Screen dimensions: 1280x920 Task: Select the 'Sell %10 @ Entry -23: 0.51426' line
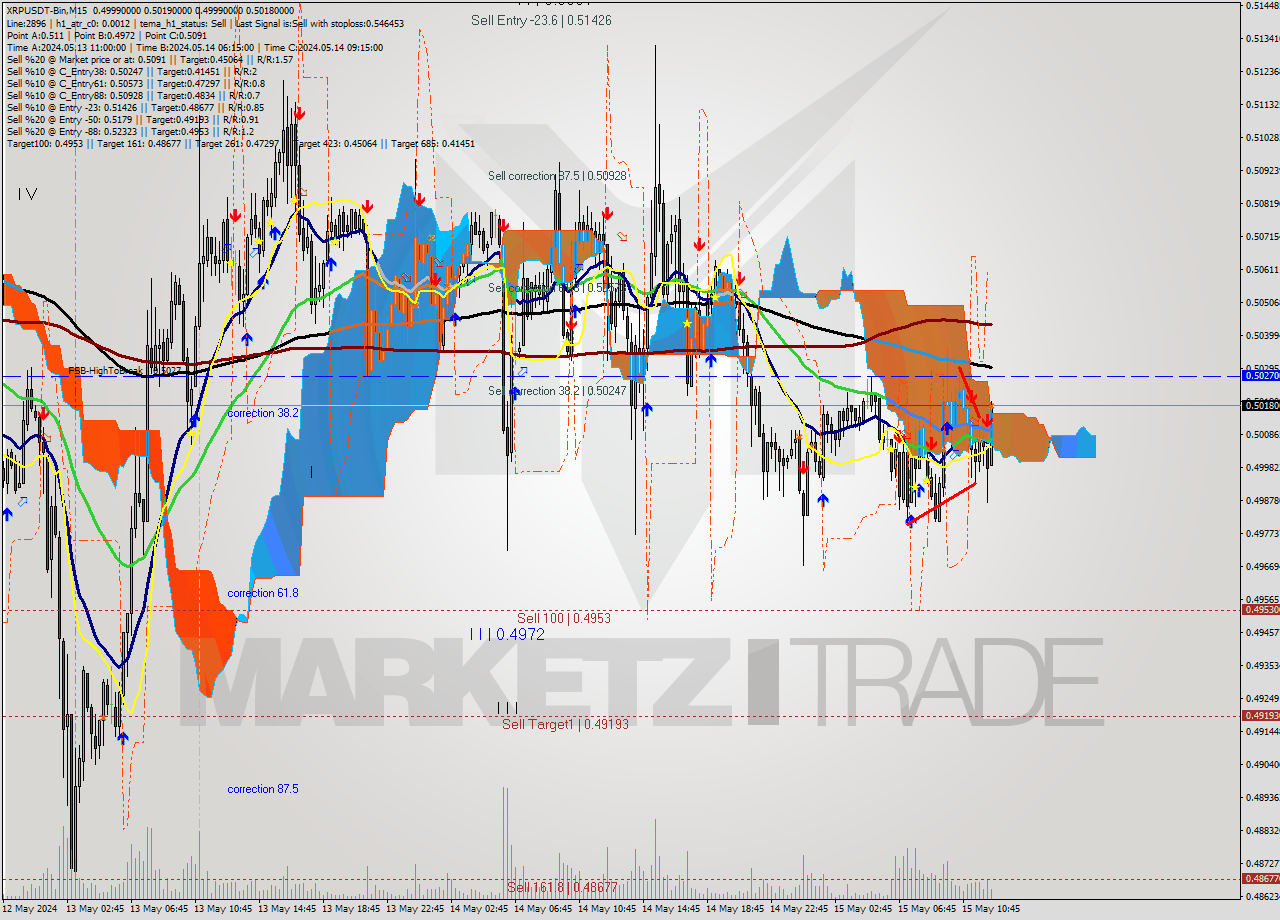135,107
